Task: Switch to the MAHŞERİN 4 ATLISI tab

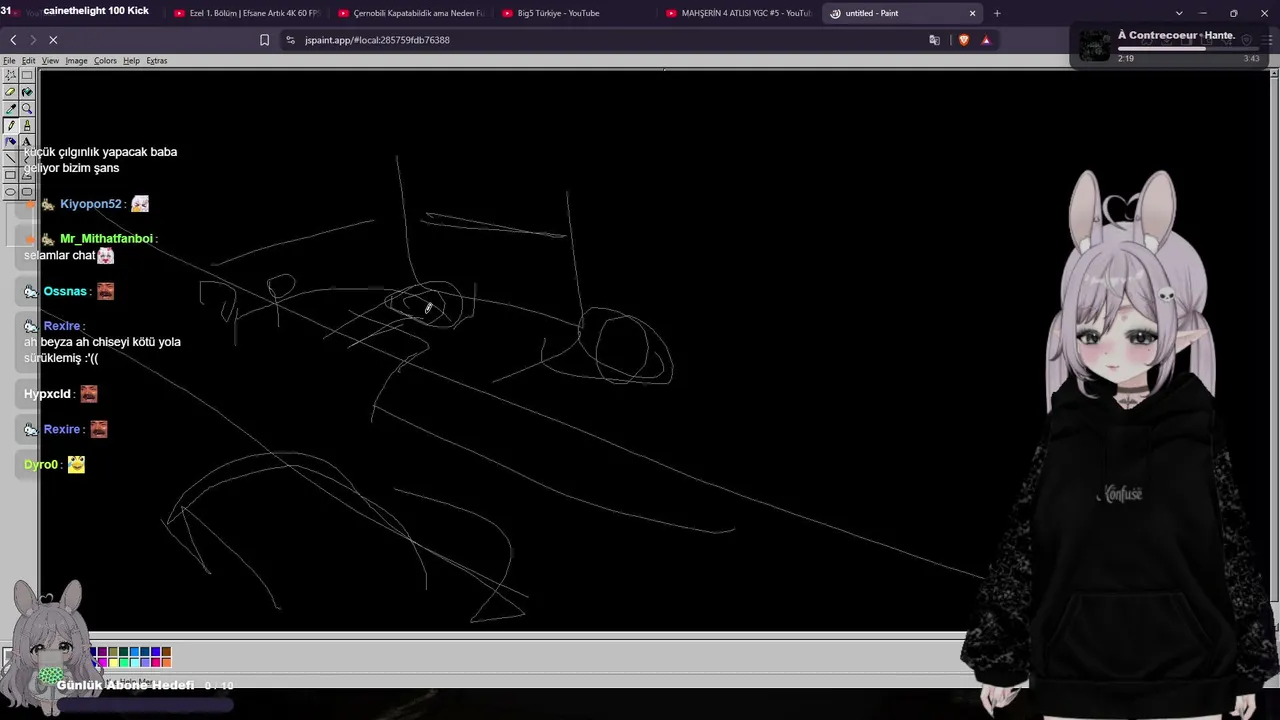Action: tap(740, 13)
